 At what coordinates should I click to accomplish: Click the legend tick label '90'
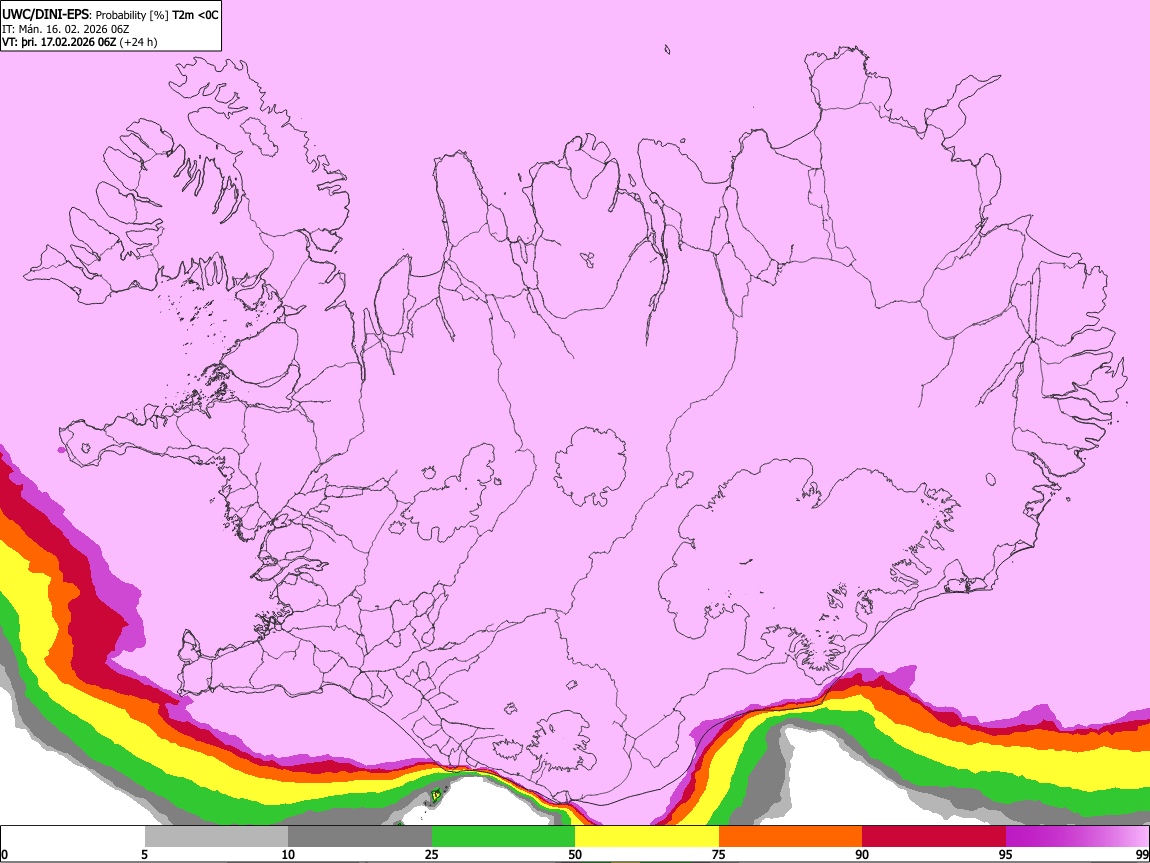tap(862, 855)
